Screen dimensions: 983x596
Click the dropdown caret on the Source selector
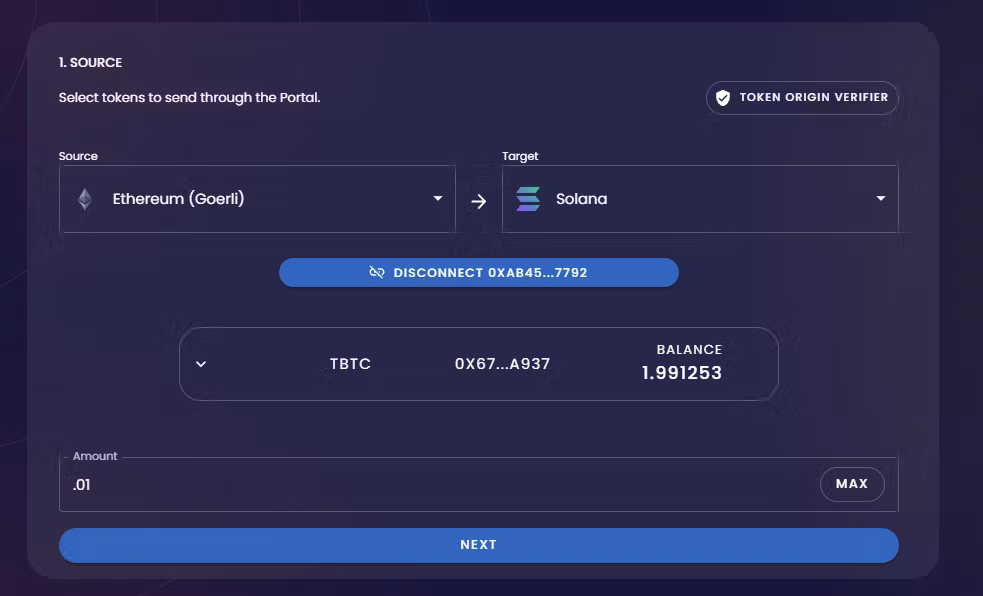pos(437,198)
